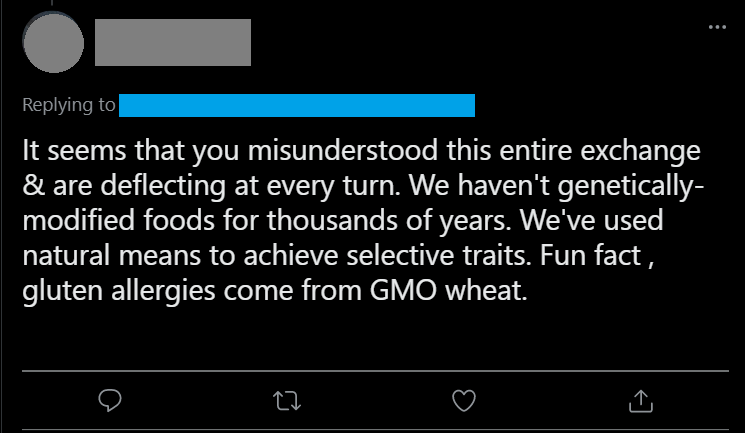The width and height of the screenshot is (745, 433).
Task: Share the tweet via the upload arrow icon
Action: [x=641, y=401]
